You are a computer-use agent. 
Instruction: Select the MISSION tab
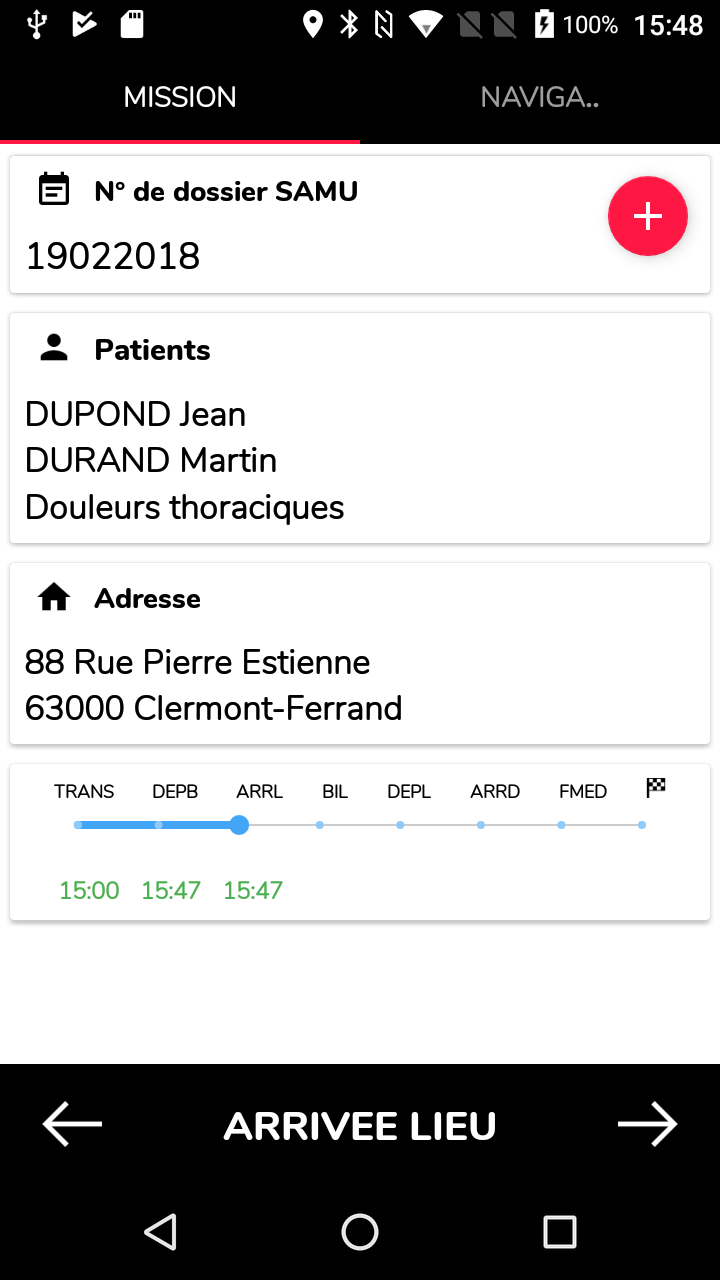pyautogui.click(x=180, y=97)
